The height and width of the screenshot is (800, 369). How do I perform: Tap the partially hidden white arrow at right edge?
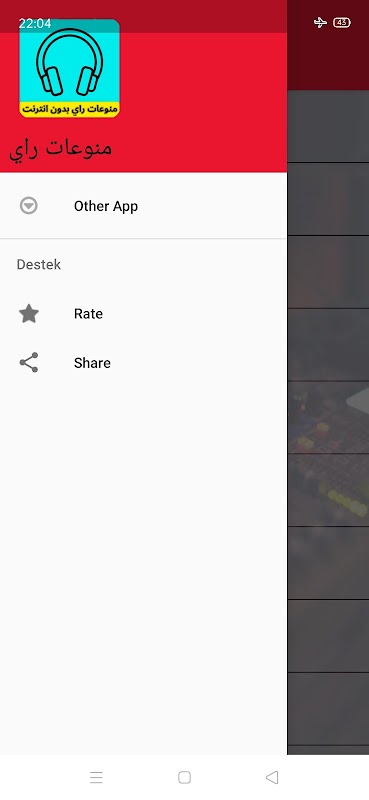point(358,400)
